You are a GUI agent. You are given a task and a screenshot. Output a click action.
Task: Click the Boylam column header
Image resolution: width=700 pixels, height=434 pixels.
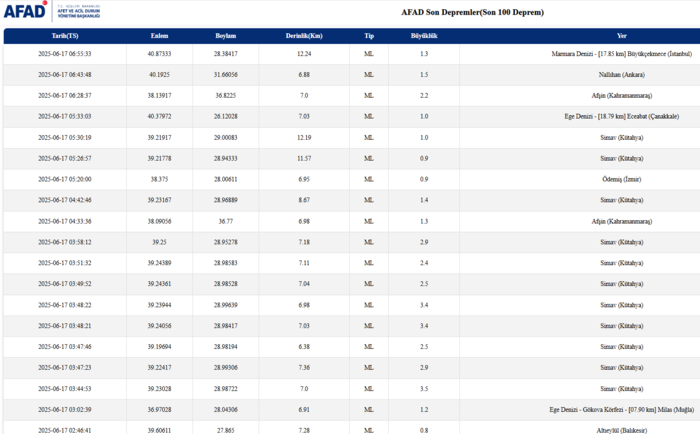click(225, 36)
